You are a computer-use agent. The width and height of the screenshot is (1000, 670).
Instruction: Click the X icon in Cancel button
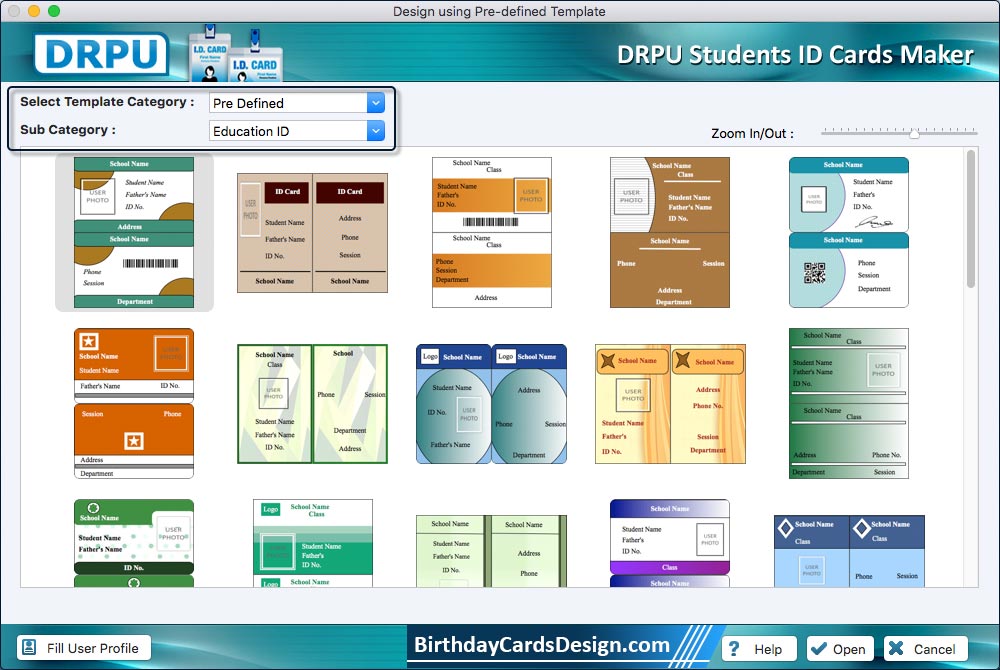click(896, 648)
